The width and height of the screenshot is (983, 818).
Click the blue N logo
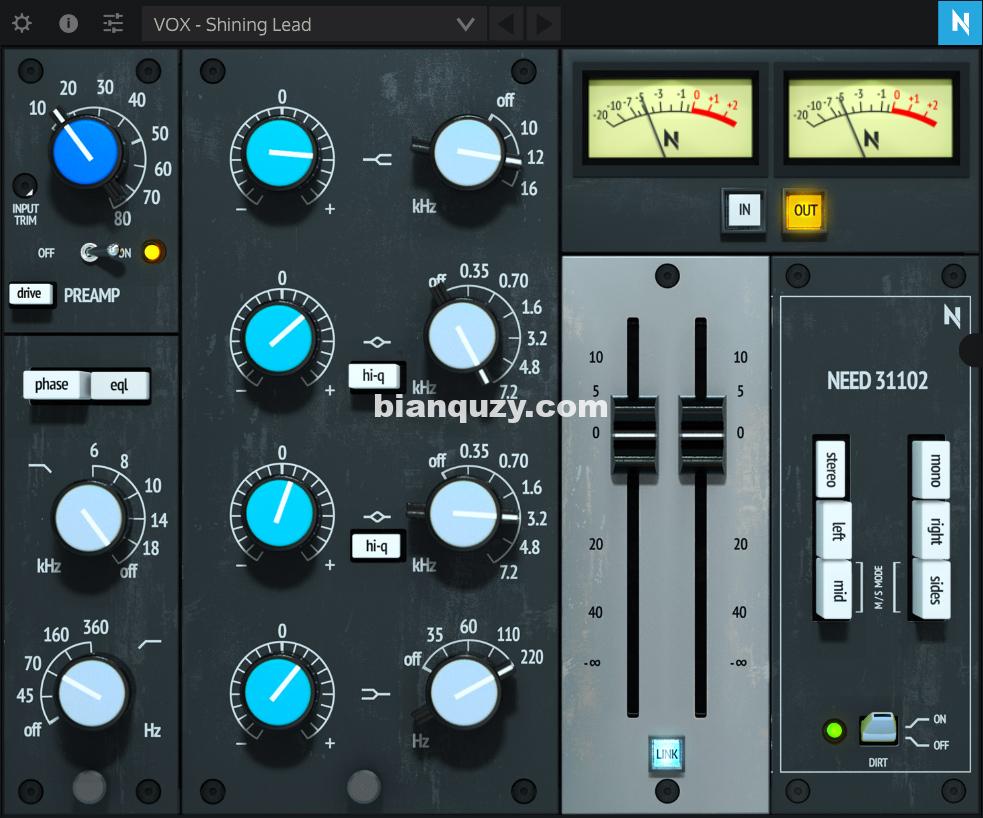point(960,23)
